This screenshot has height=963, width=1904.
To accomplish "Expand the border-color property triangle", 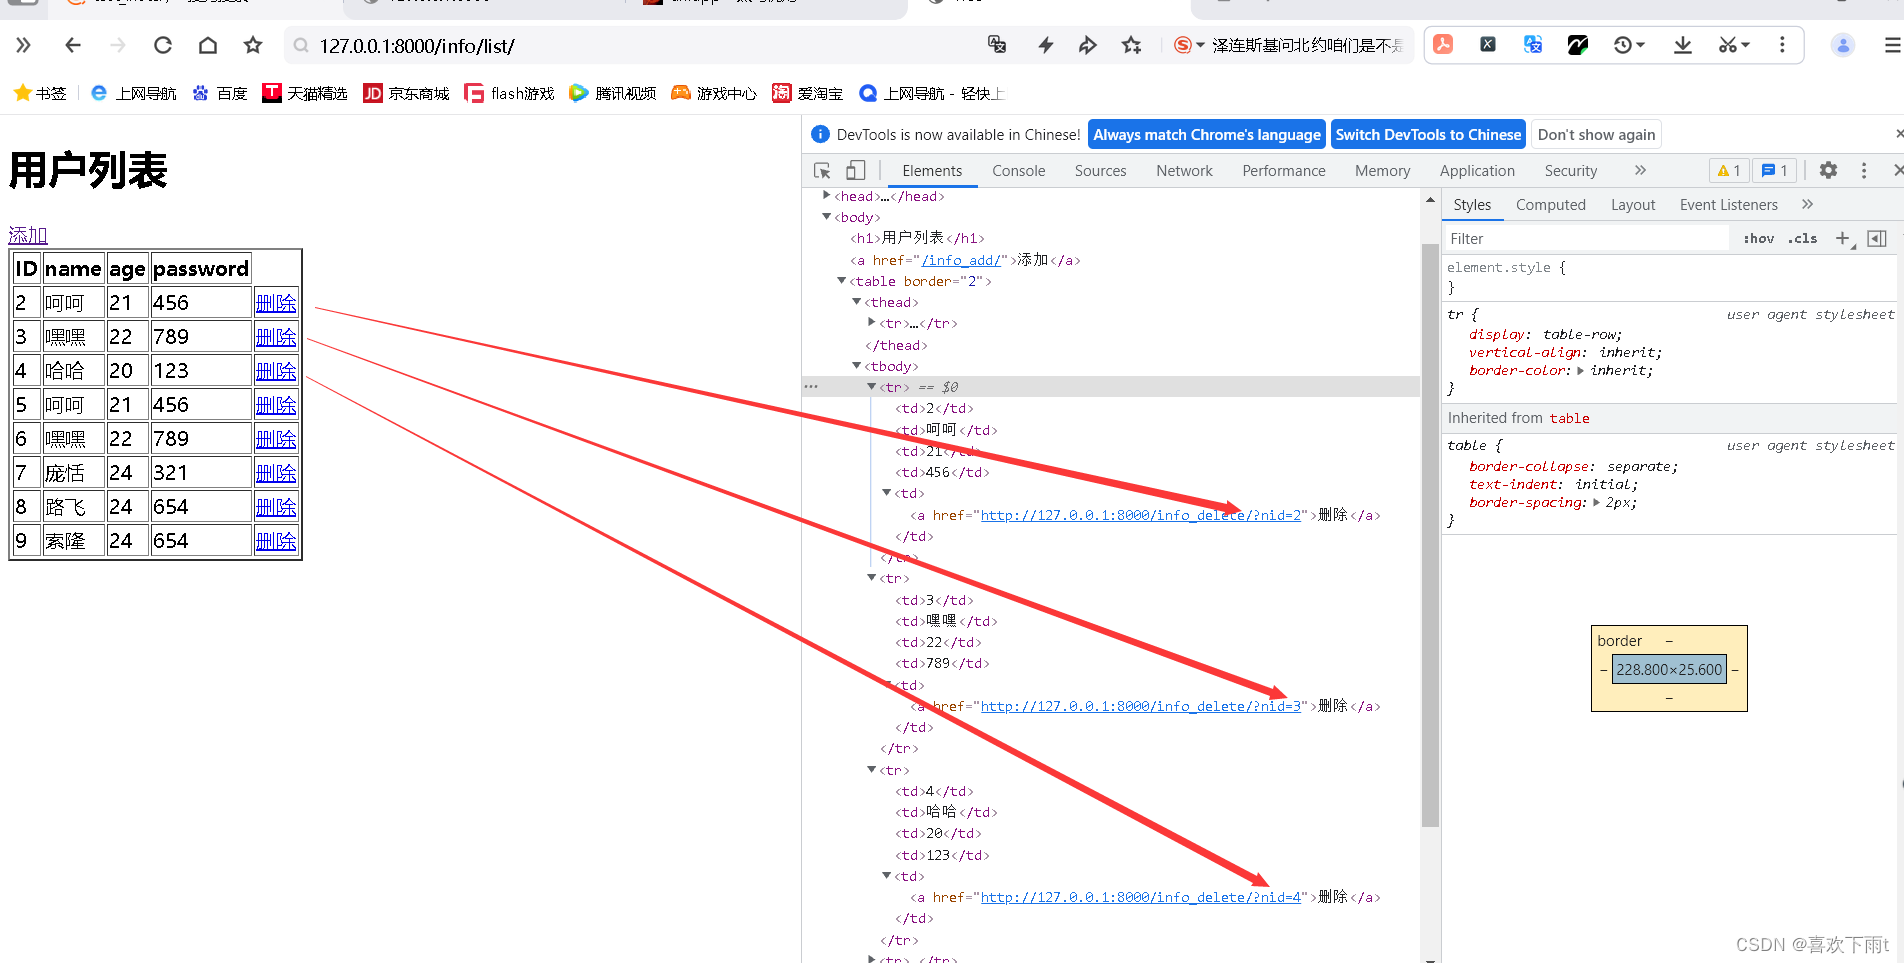I will pos(1580,371).
